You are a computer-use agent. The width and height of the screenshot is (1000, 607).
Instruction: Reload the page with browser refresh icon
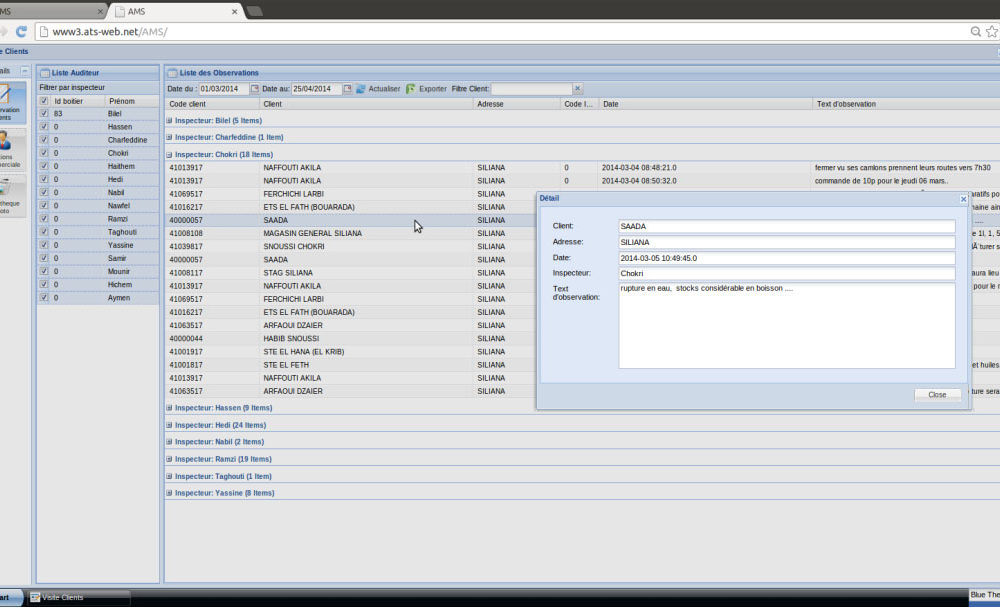pos(21,31)
